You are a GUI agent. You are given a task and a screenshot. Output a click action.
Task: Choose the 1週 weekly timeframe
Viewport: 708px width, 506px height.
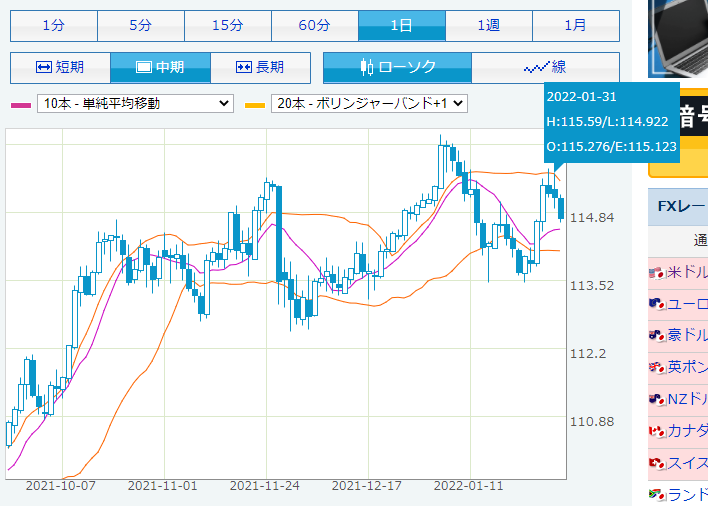[x=488, y=25]
